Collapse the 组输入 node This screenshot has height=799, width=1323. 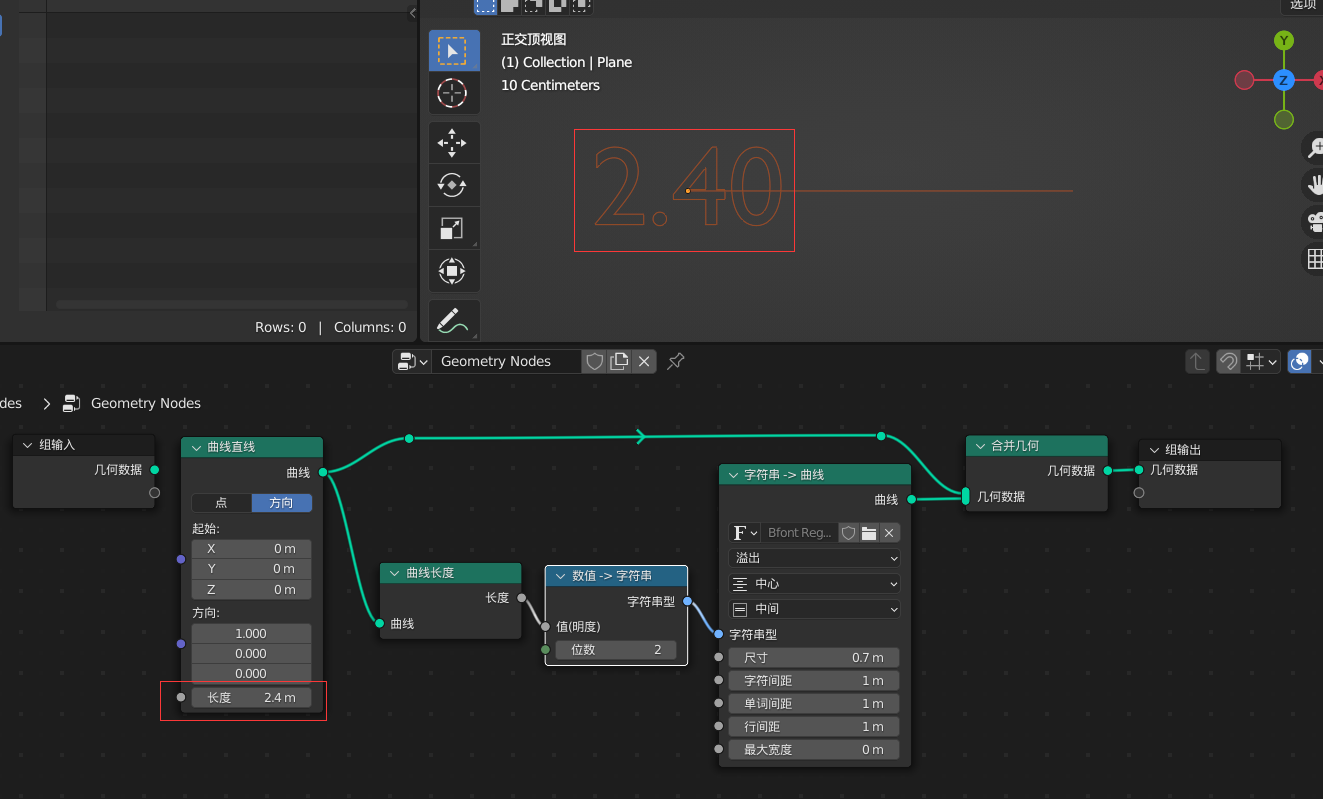[28, 445]
